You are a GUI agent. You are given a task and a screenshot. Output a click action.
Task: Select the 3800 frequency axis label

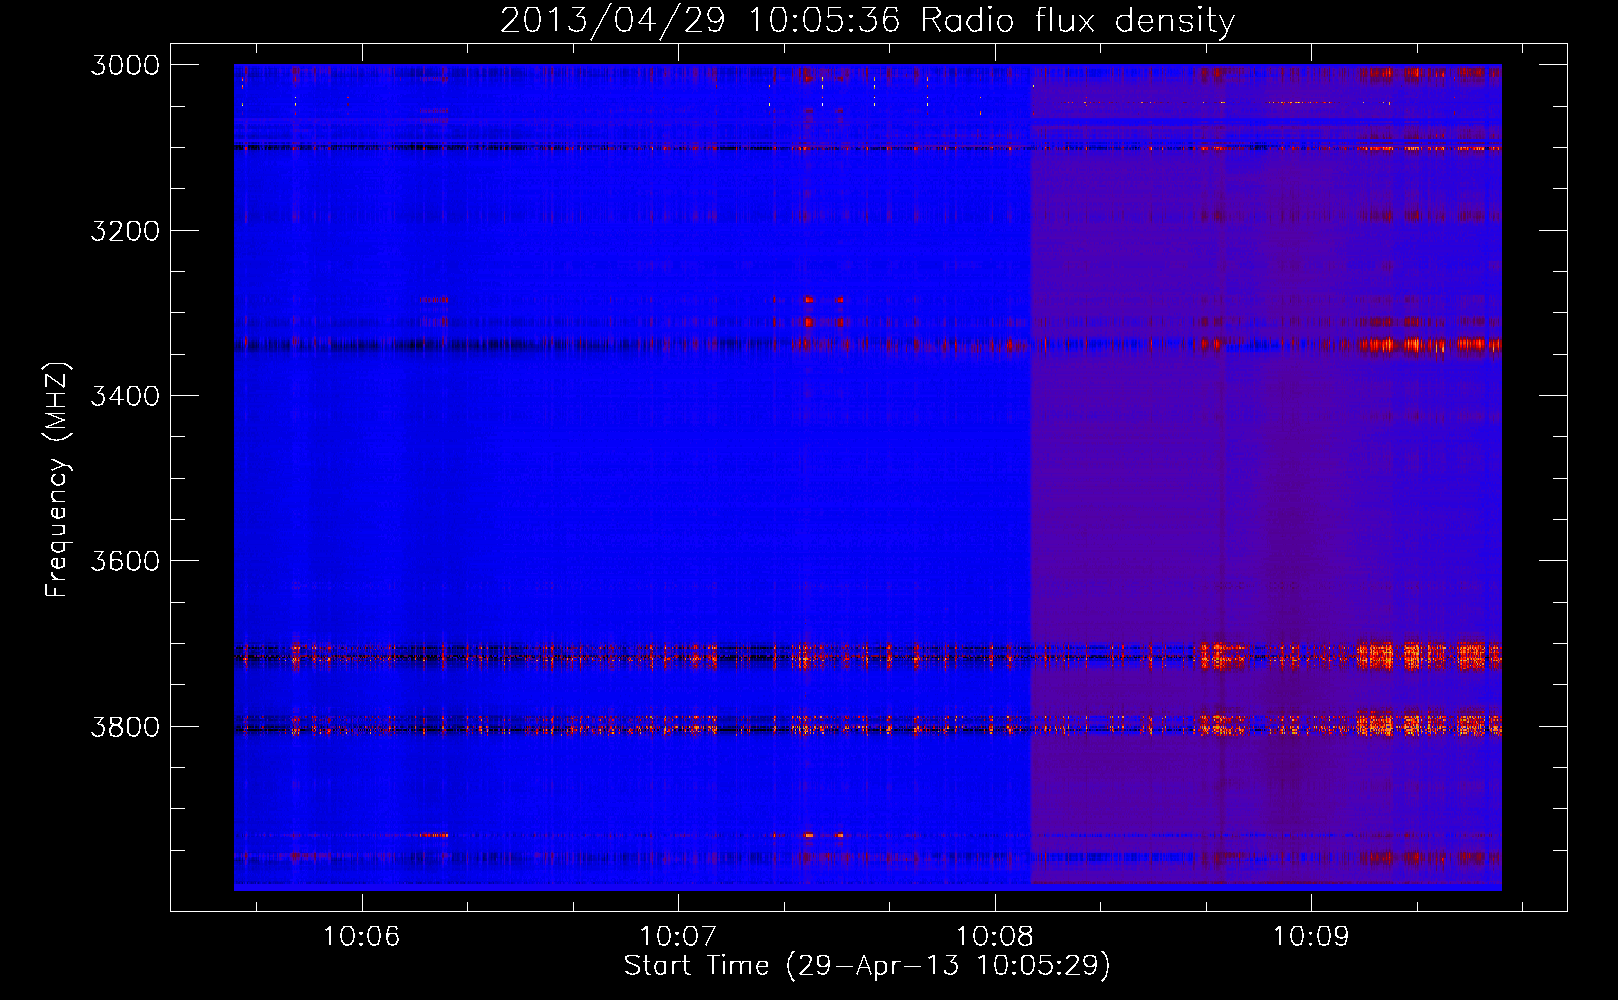click(125, 727)
